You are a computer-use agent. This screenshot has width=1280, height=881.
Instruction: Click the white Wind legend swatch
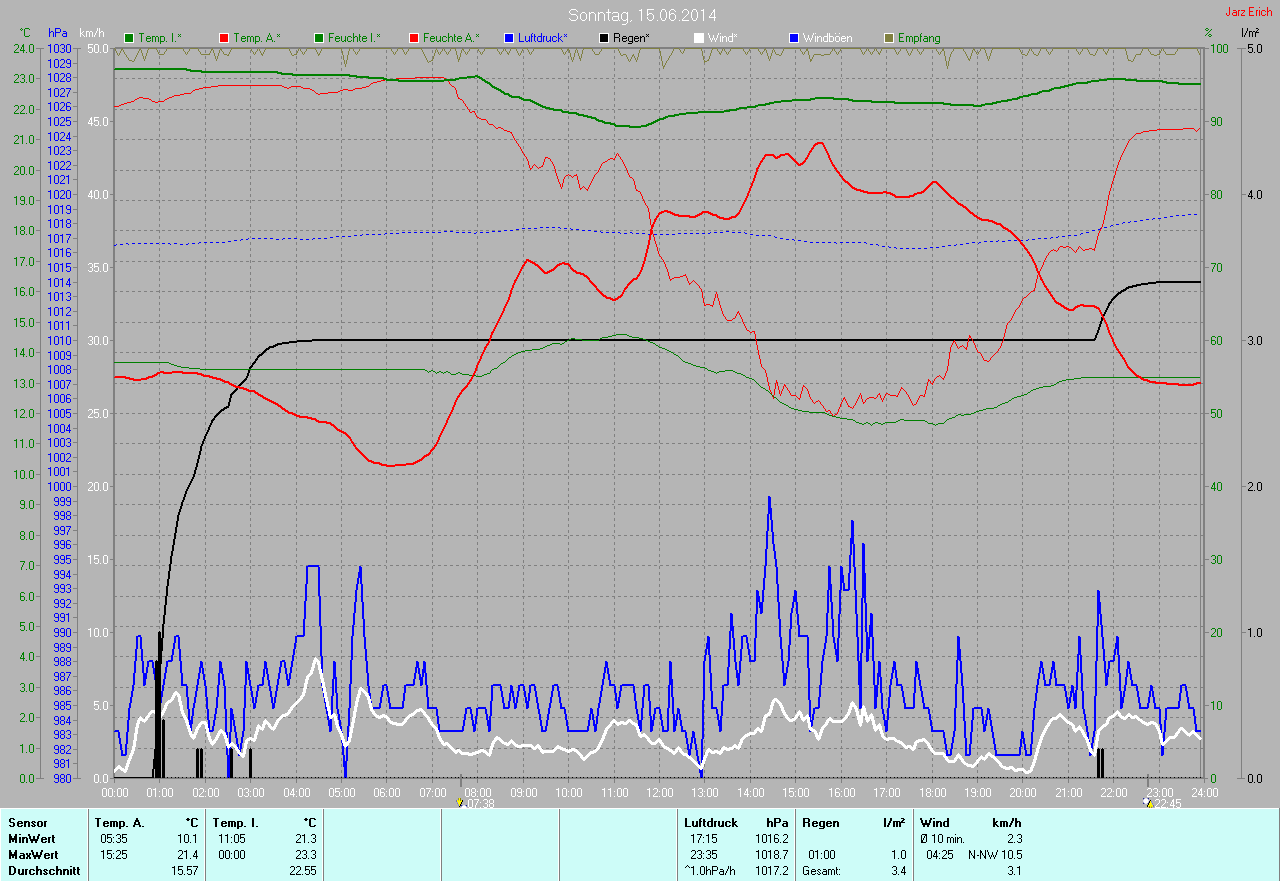click(699, 38)
